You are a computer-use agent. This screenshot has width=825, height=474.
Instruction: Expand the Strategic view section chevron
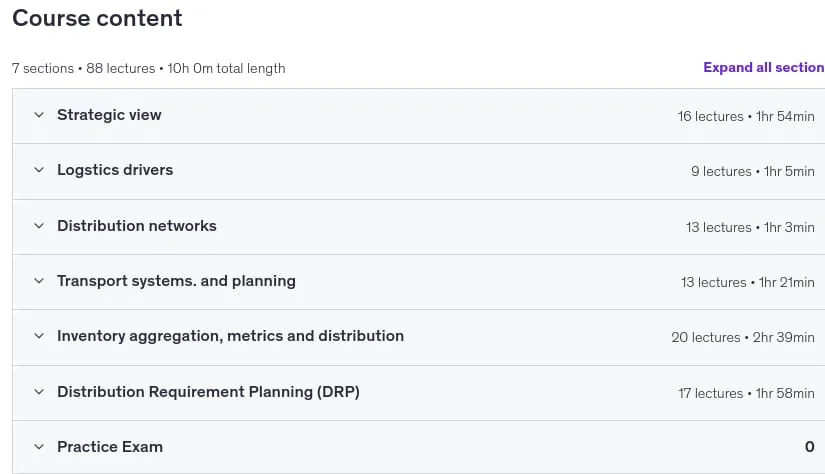tap(39, 115)
